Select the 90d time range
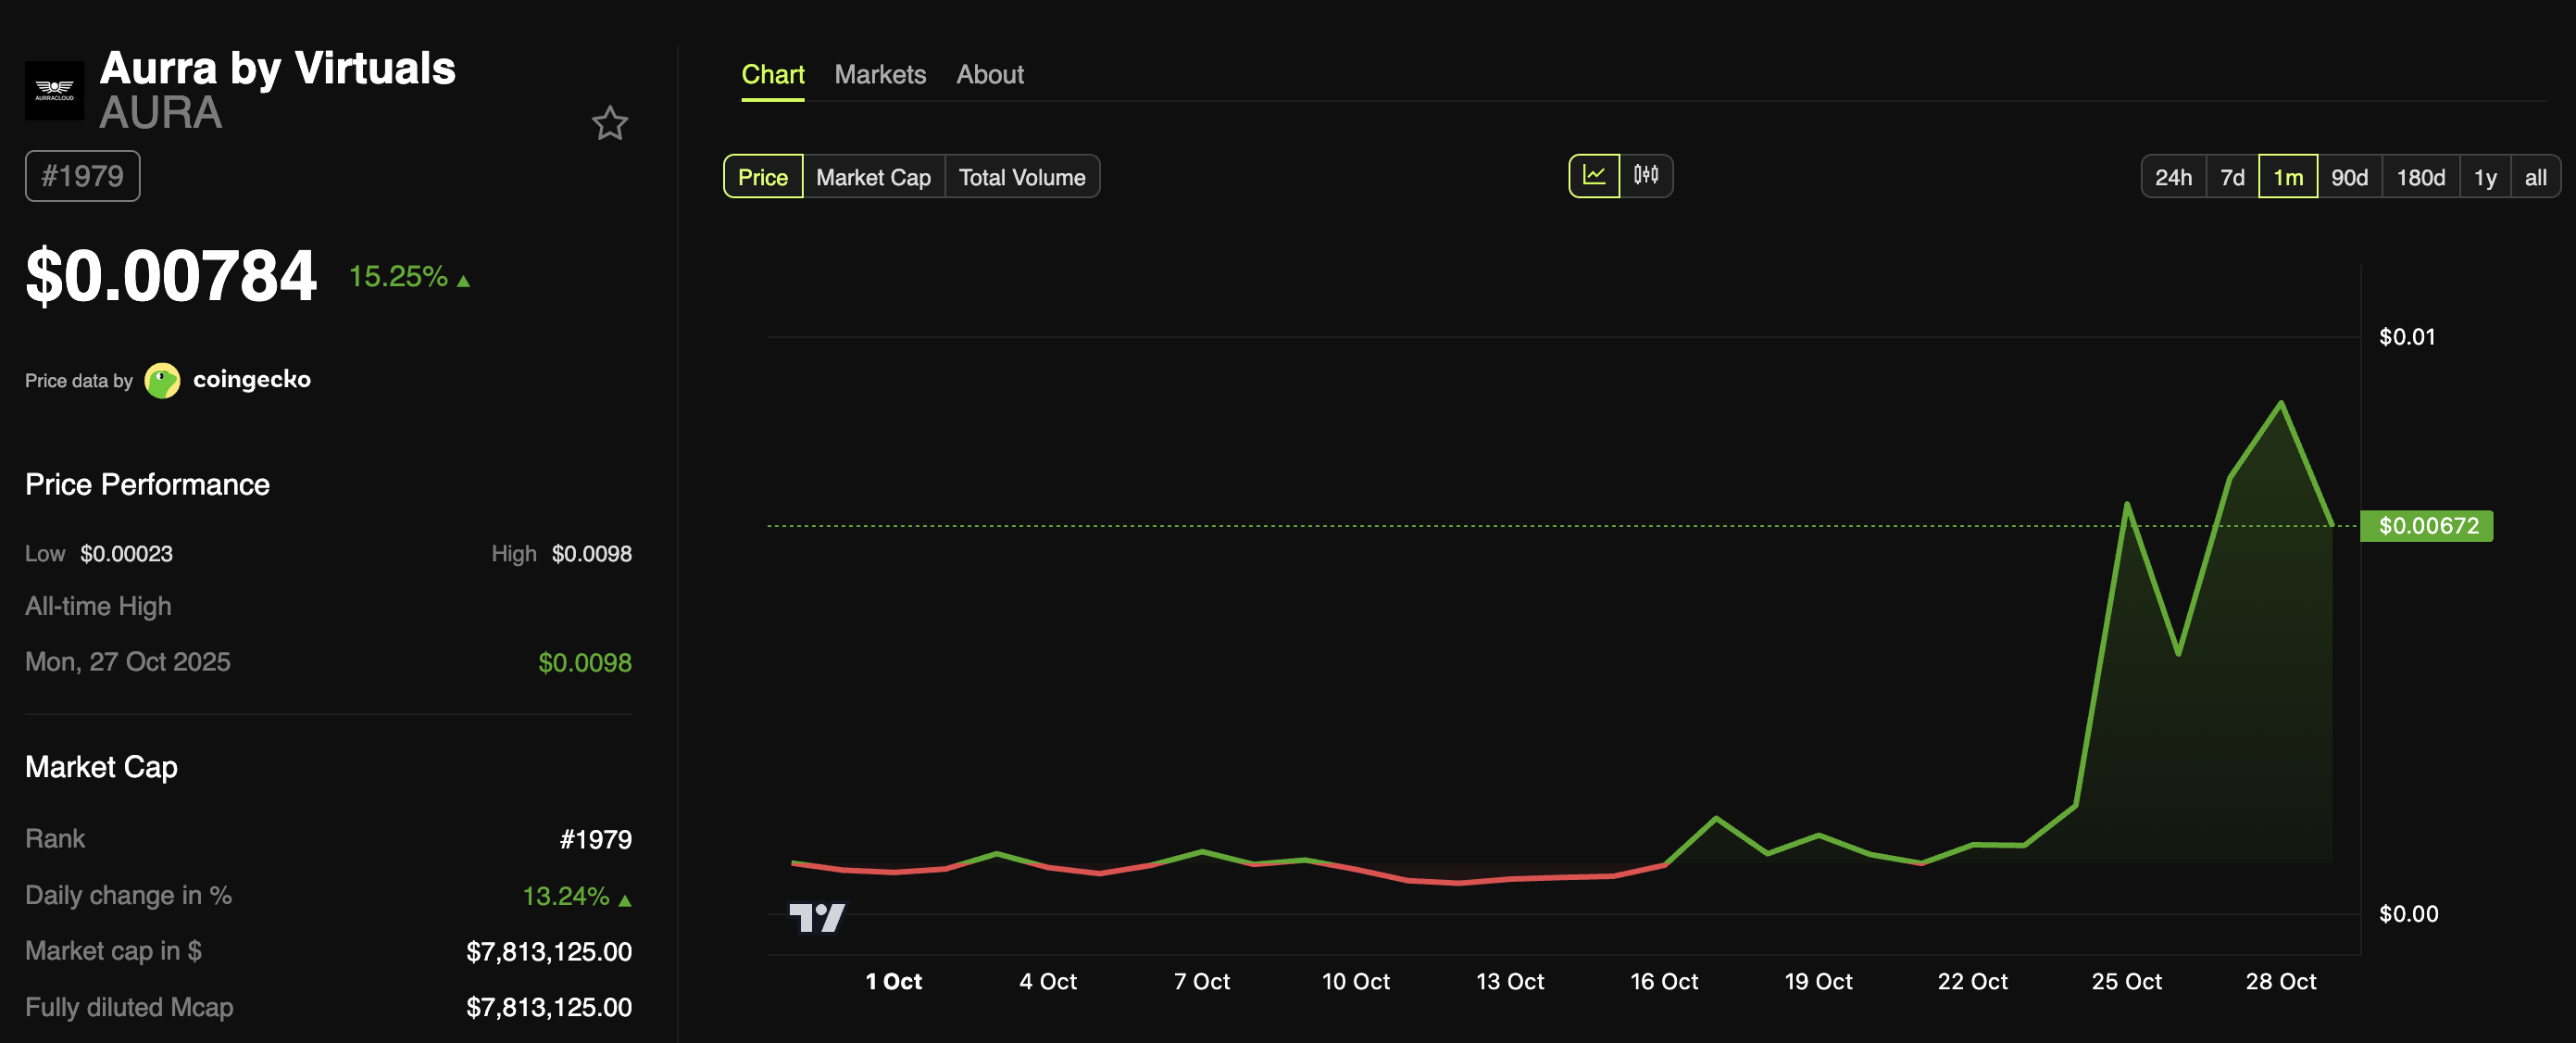This screenshot has height=1043, width=2576. [x=2350, y=176]
